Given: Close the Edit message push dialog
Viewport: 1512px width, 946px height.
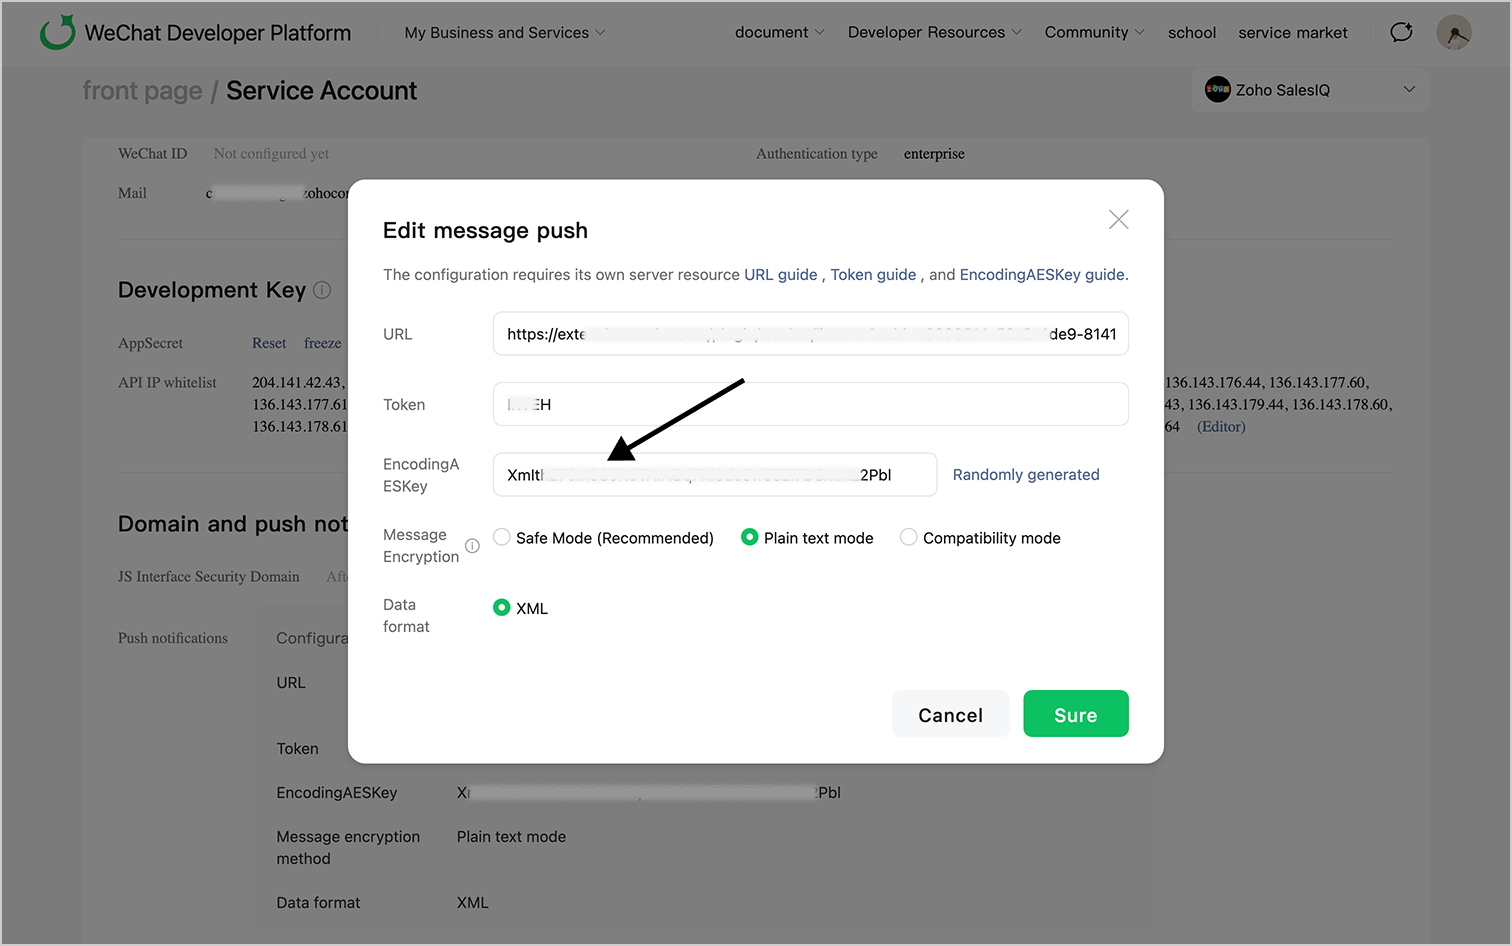Looking at the screenshot, I should [x=1118, y=220].
